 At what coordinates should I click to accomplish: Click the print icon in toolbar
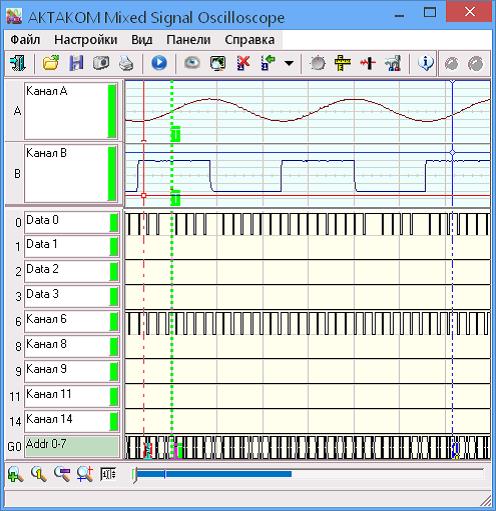126,63
